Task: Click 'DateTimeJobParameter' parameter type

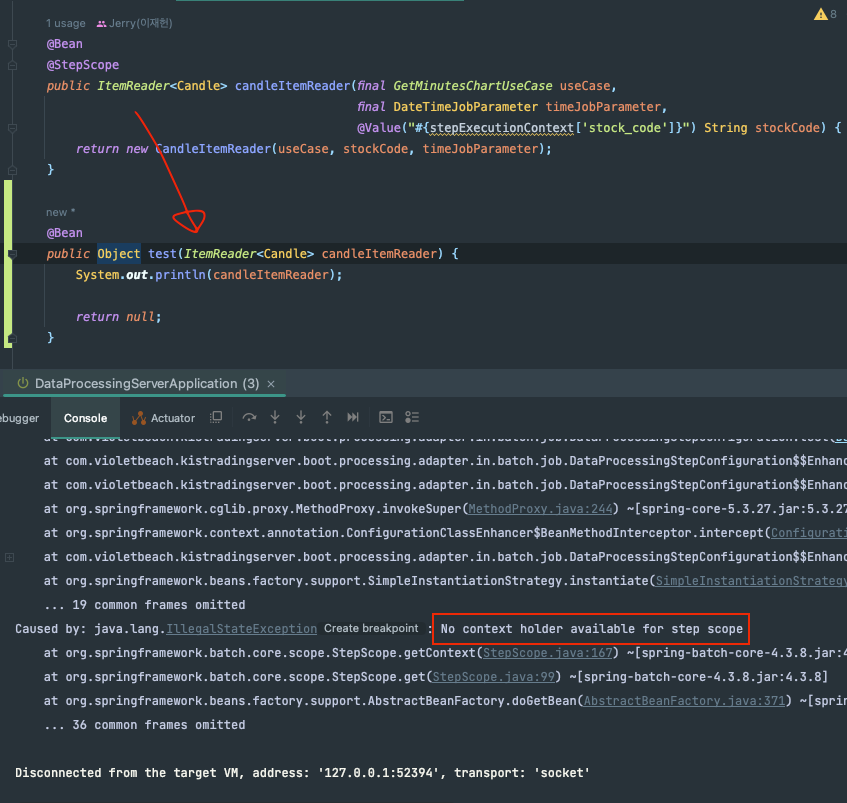Action: pos(465,107)
